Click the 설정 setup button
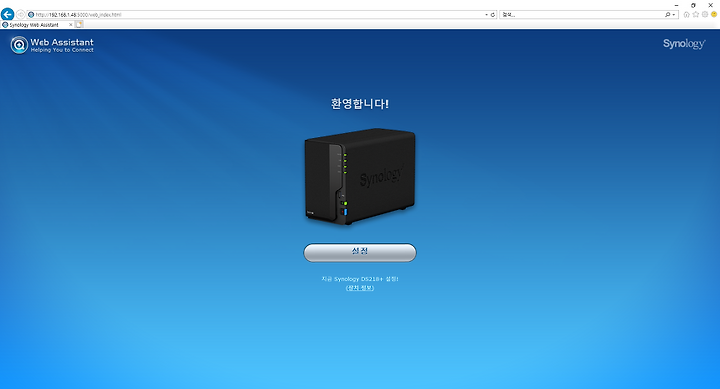This screenshot has height=389, width=720. click(x=360, y=253)
